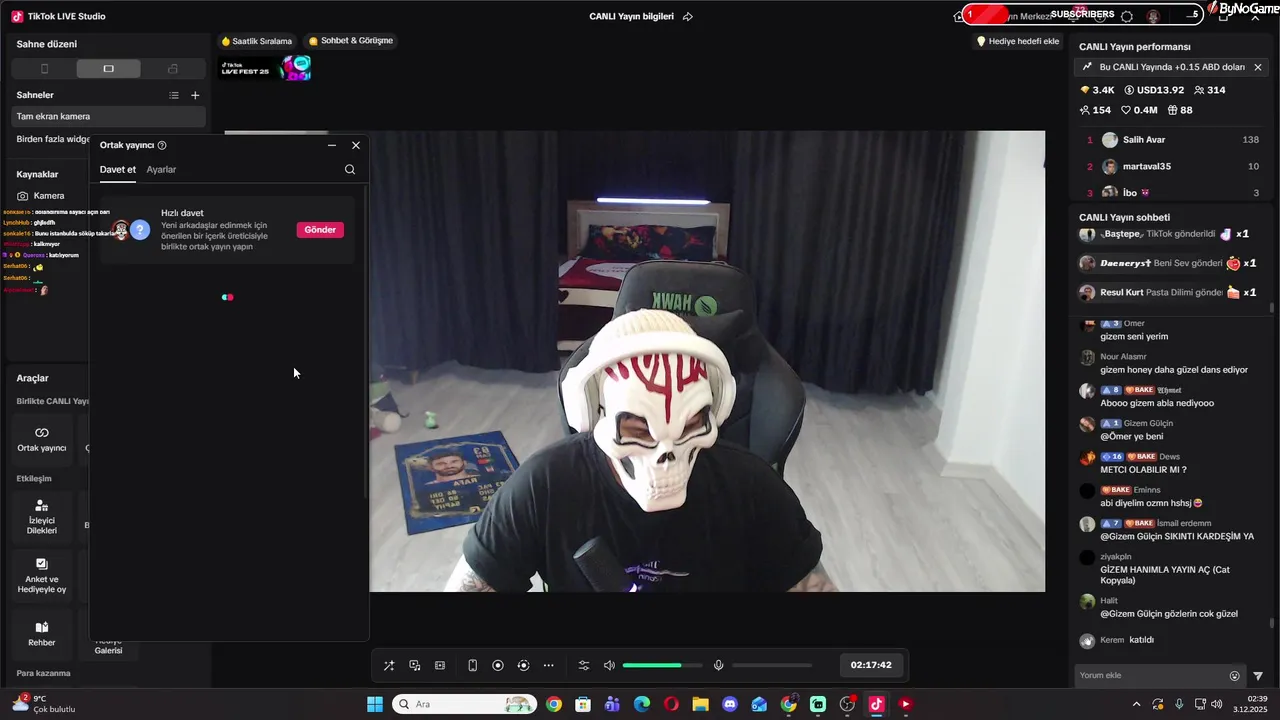Show hidden system tray icons chevron
Image resolution: width=1280 pixels, height=720 pixels.
(1136, 704)
